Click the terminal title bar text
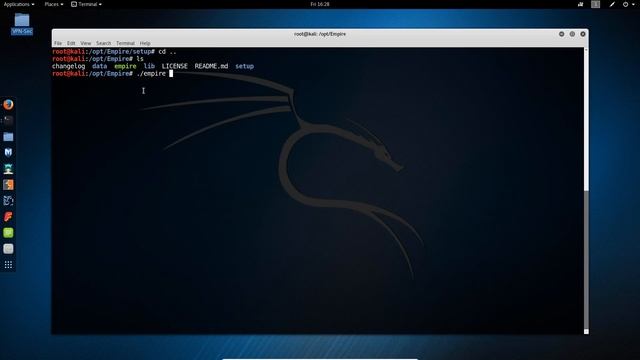The height and width of the screenshot is (360, 640). [x=320, y=34]
